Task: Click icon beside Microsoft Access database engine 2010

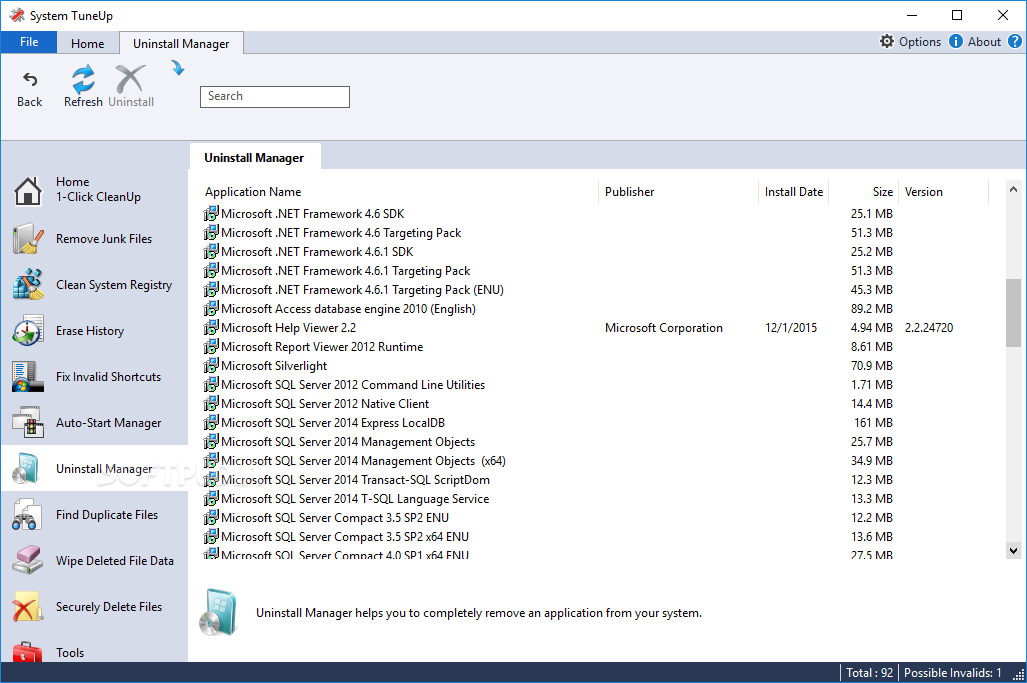Action: [211, 308]
